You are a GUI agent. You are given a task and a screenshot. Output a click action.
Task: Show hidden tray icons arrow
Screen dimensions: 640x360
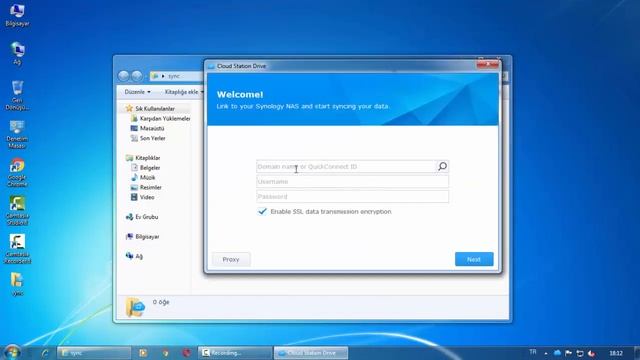coord(546,353)
